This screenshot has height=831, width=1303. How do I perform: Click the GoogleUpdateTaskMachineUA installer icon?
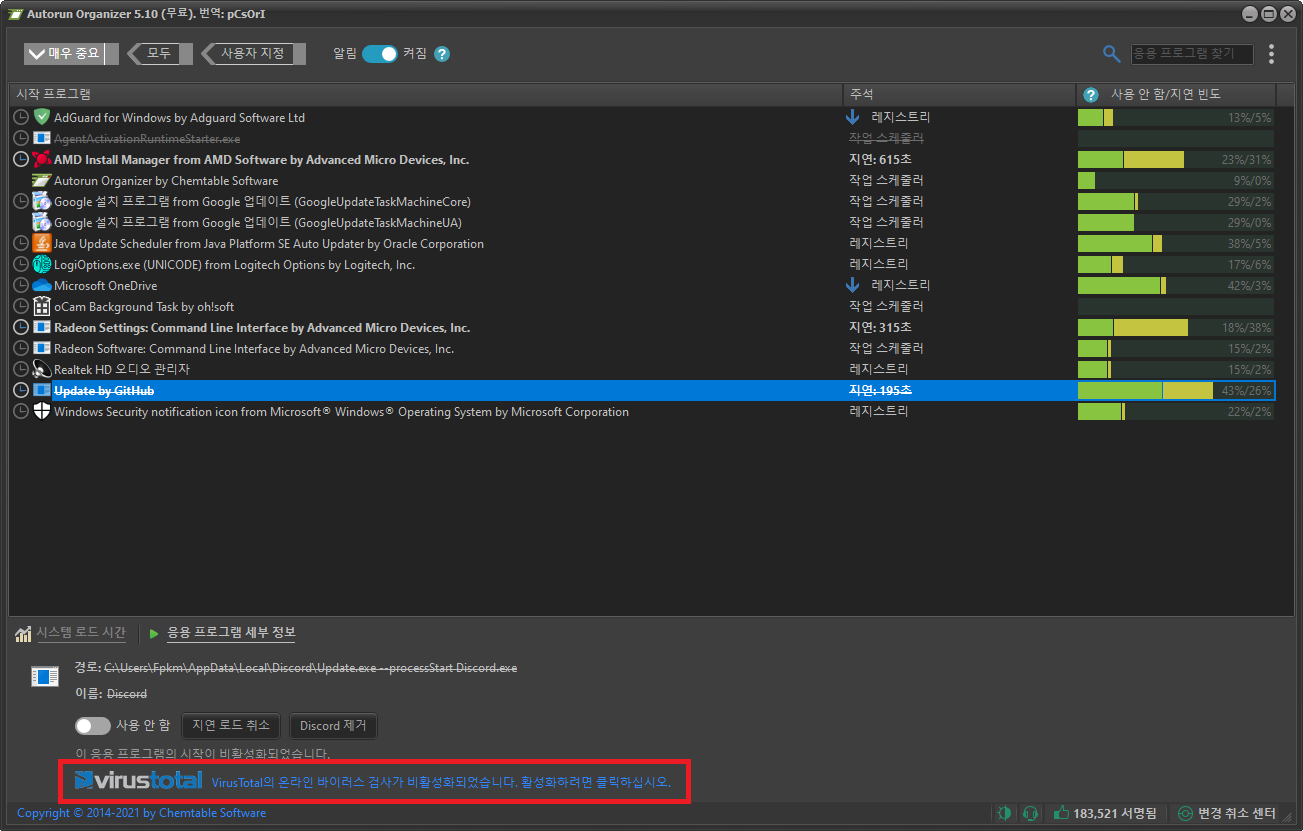click(42, 222)
